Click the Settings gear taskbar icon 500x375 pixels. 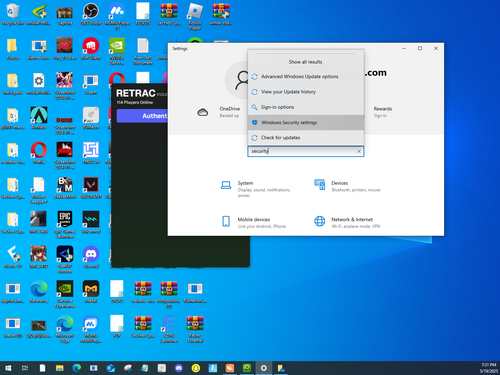click(x=264, y=368)
